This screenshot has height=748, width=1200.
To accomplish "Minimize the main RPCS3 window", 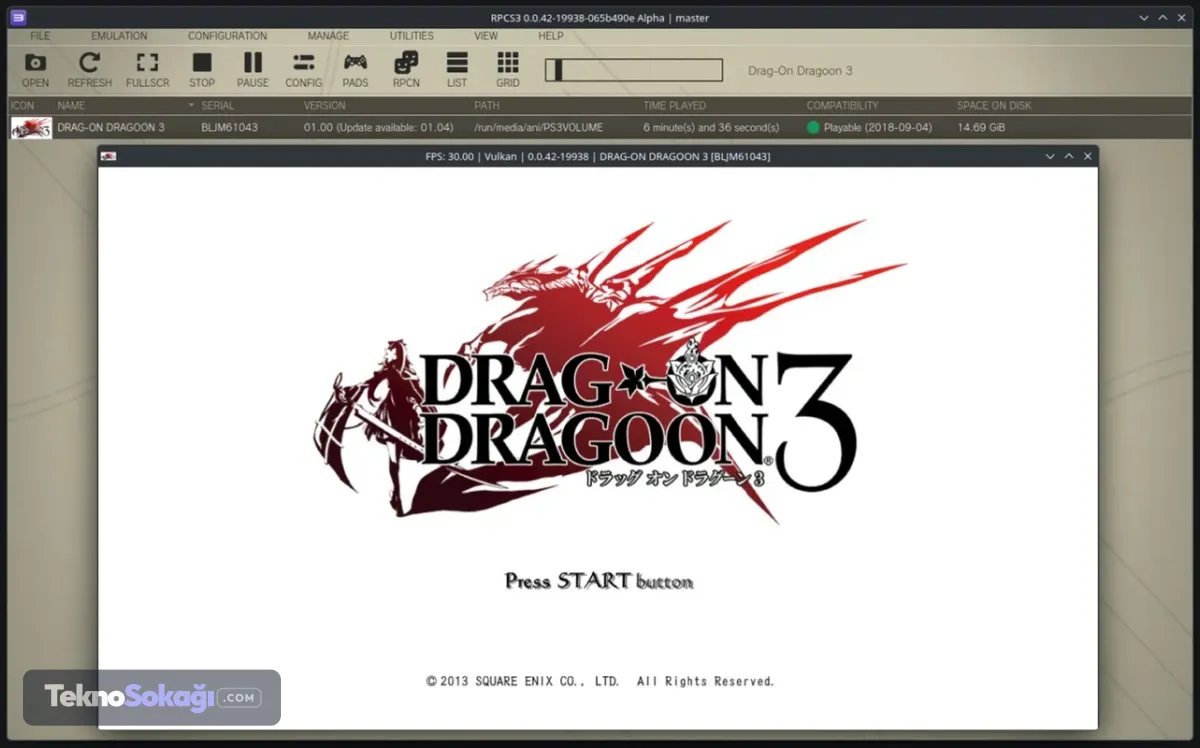I will coord(1144,17).
